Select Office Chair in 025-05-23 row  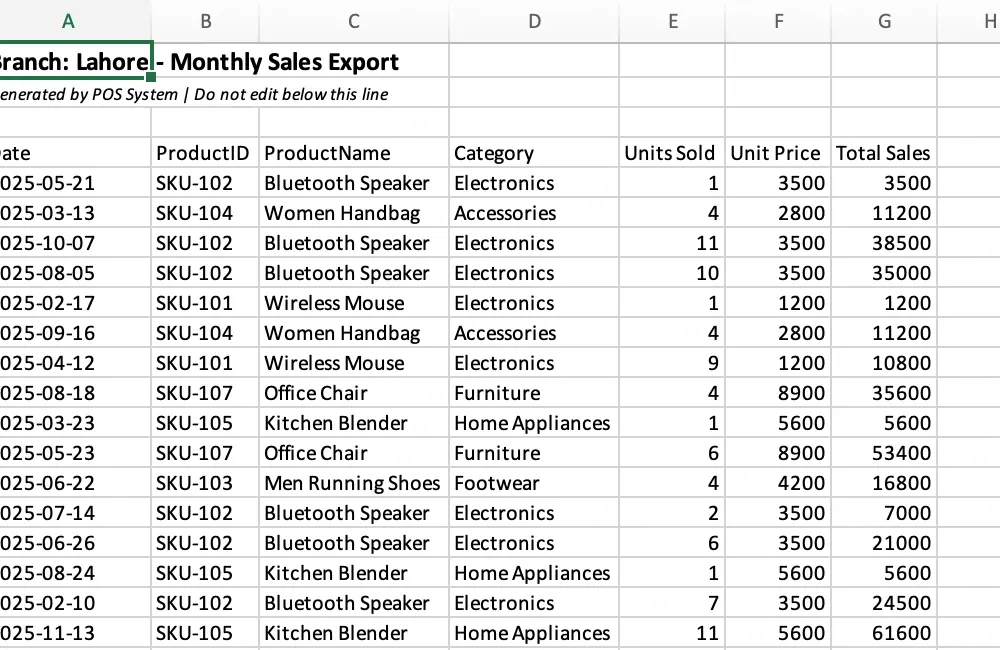tap(354, 453)
